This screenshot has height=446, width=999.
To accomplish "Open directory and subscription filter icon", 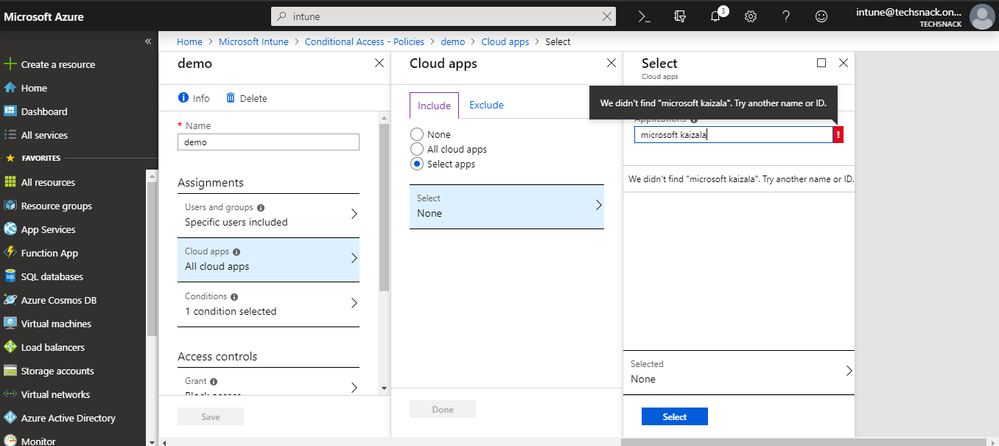I will (680, 17).
